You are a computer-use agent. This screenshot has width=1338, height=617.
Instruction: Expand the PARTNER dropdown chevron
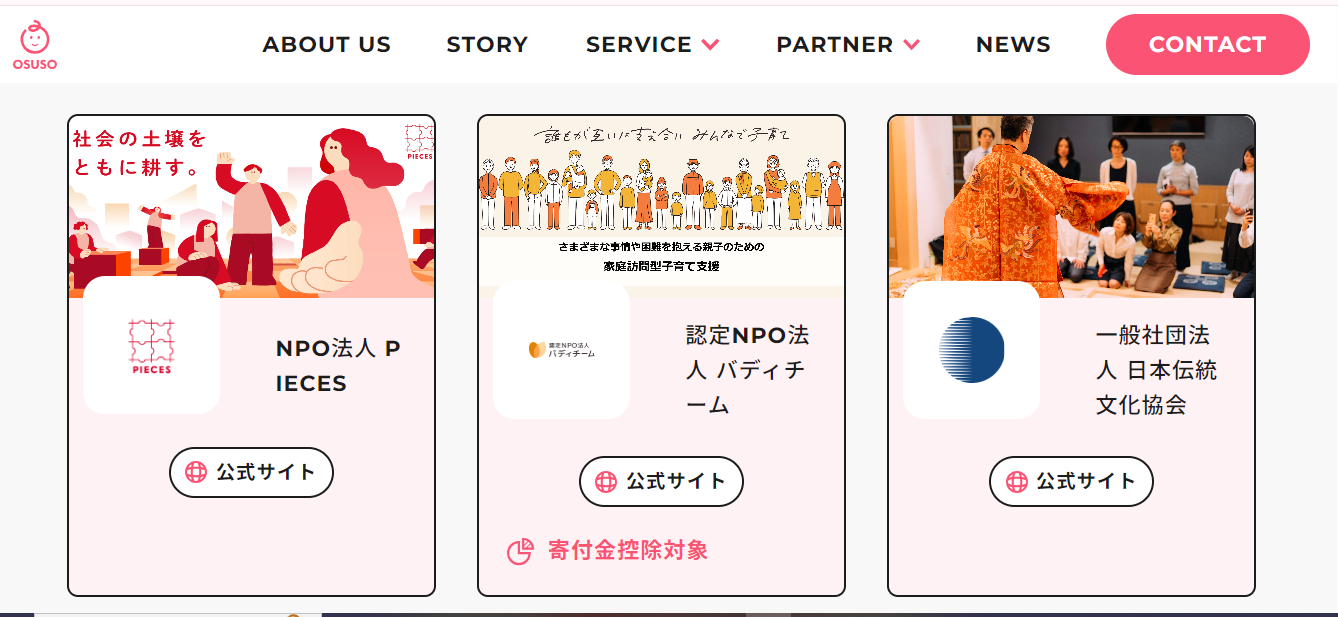(x=911, y=45)
